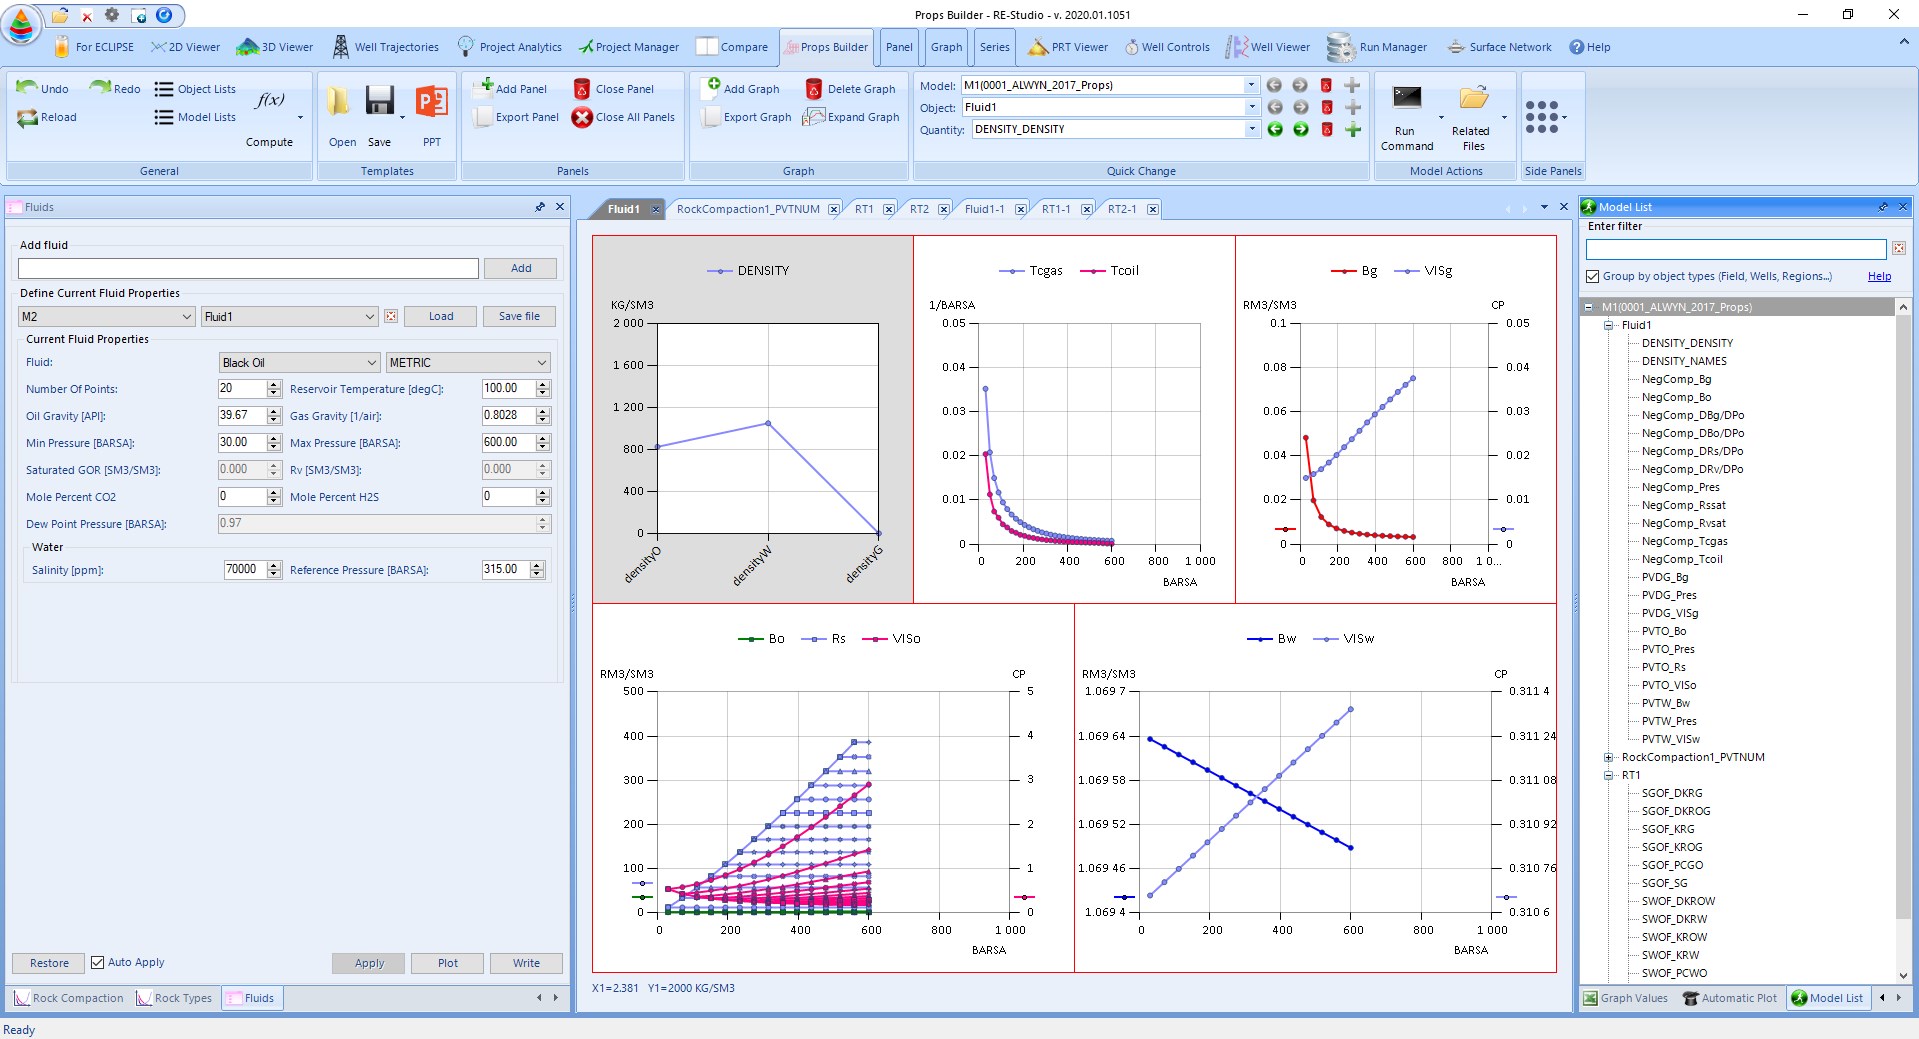
Task: Toggle Group by object types checkbox
Action: point(1593,276)
